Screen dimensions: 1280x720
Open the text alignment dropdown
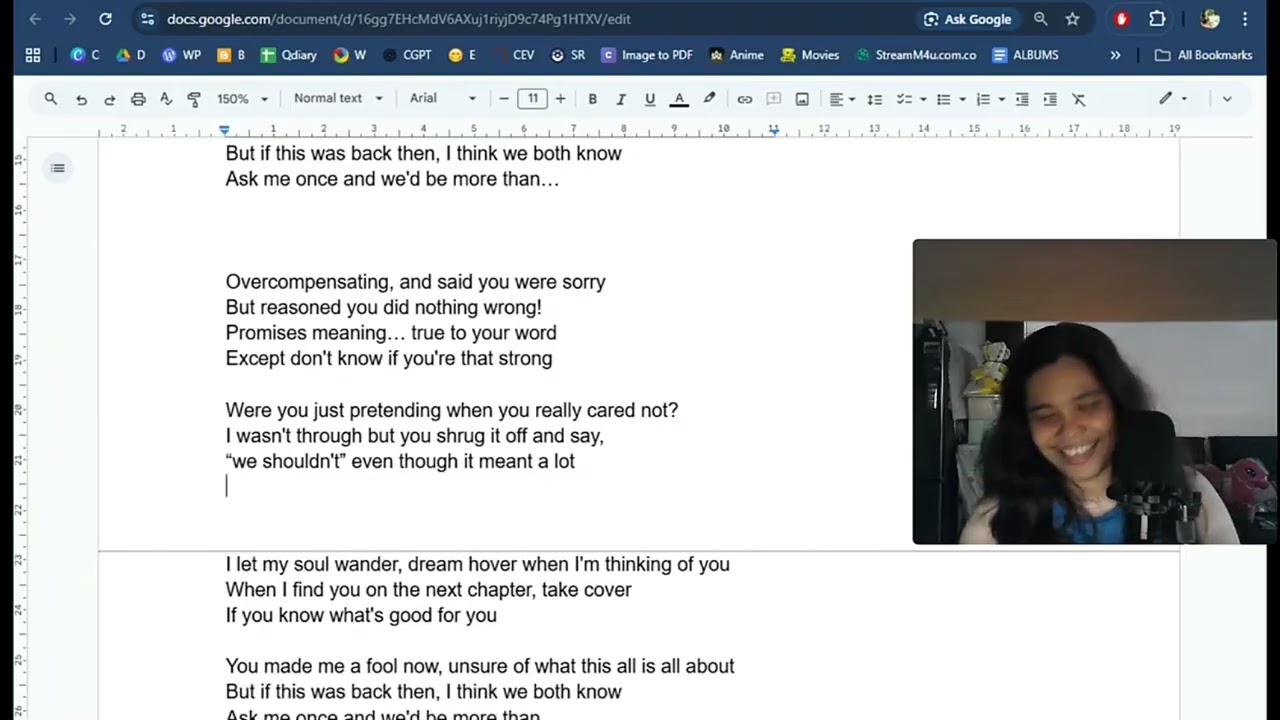pyautogui.click(x=842, y=99)
